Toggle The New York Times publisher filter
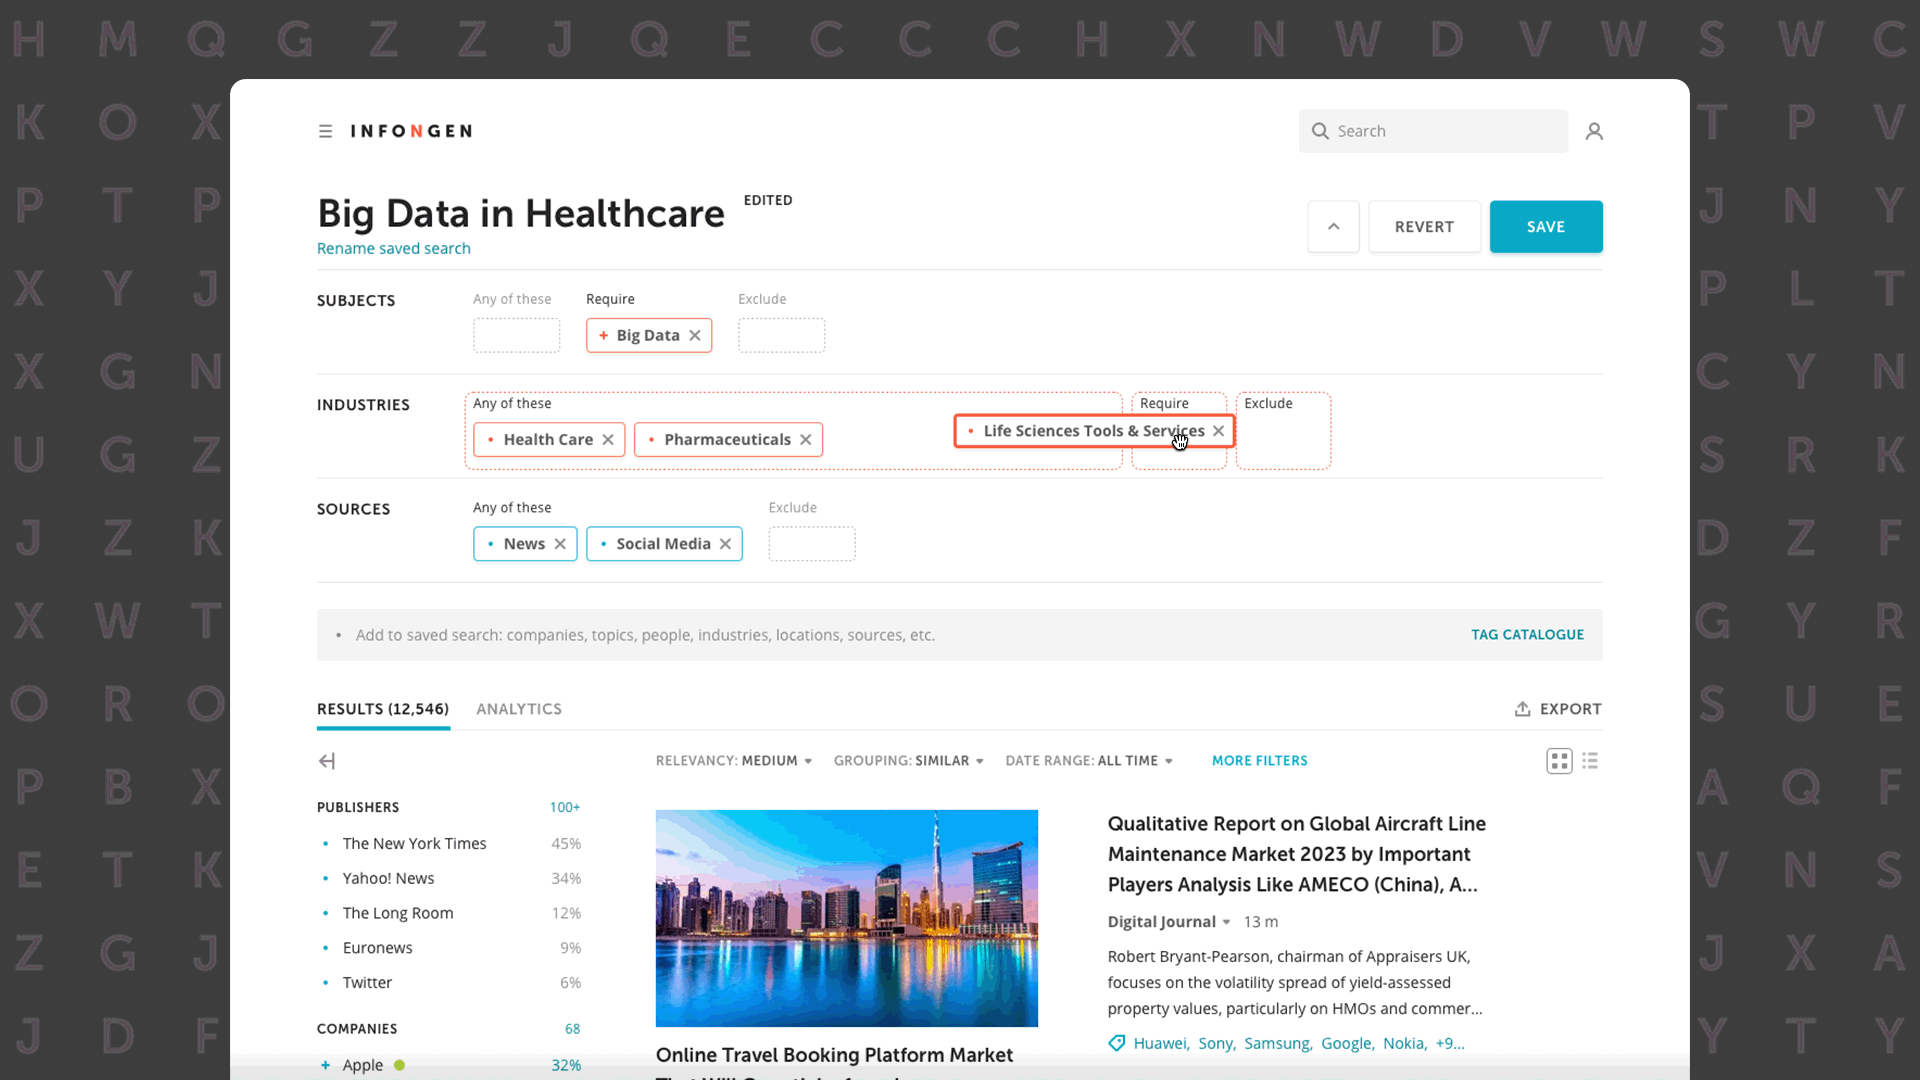Viewport: 1920px width, 1080px height. (x=414, y=844)
